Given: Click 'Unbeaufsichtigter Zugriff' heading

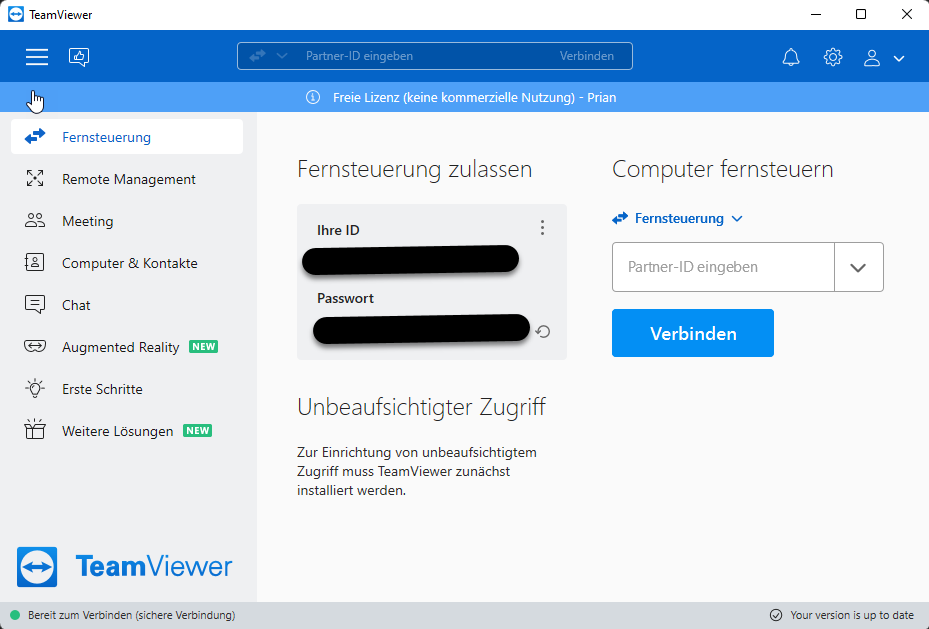Looking at the screenshot, I should [421, 407].
